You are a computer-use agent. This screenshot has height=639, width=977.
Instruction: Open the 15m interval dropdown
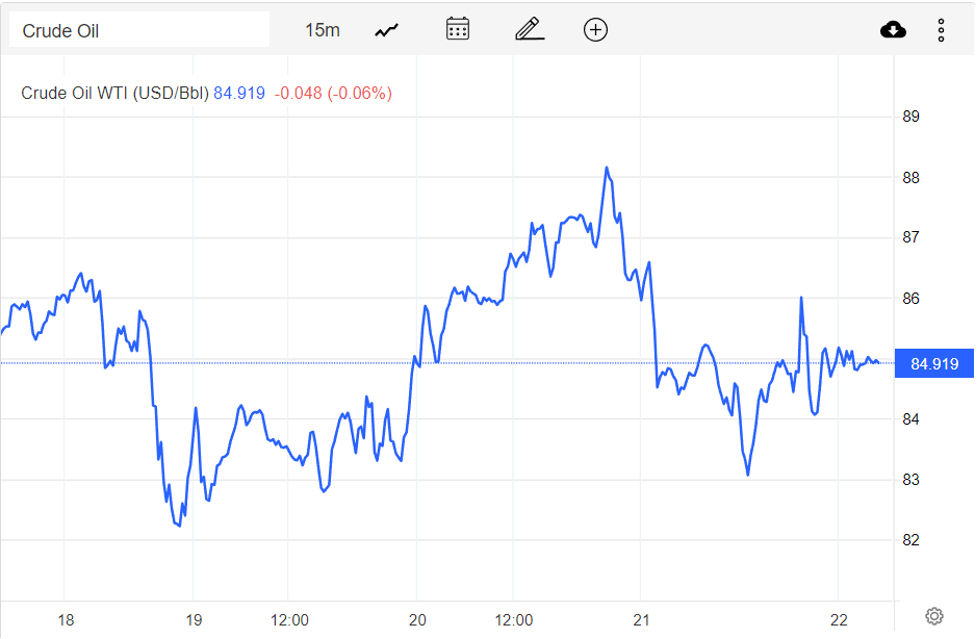pyautogui.click(x=322, y=30)
